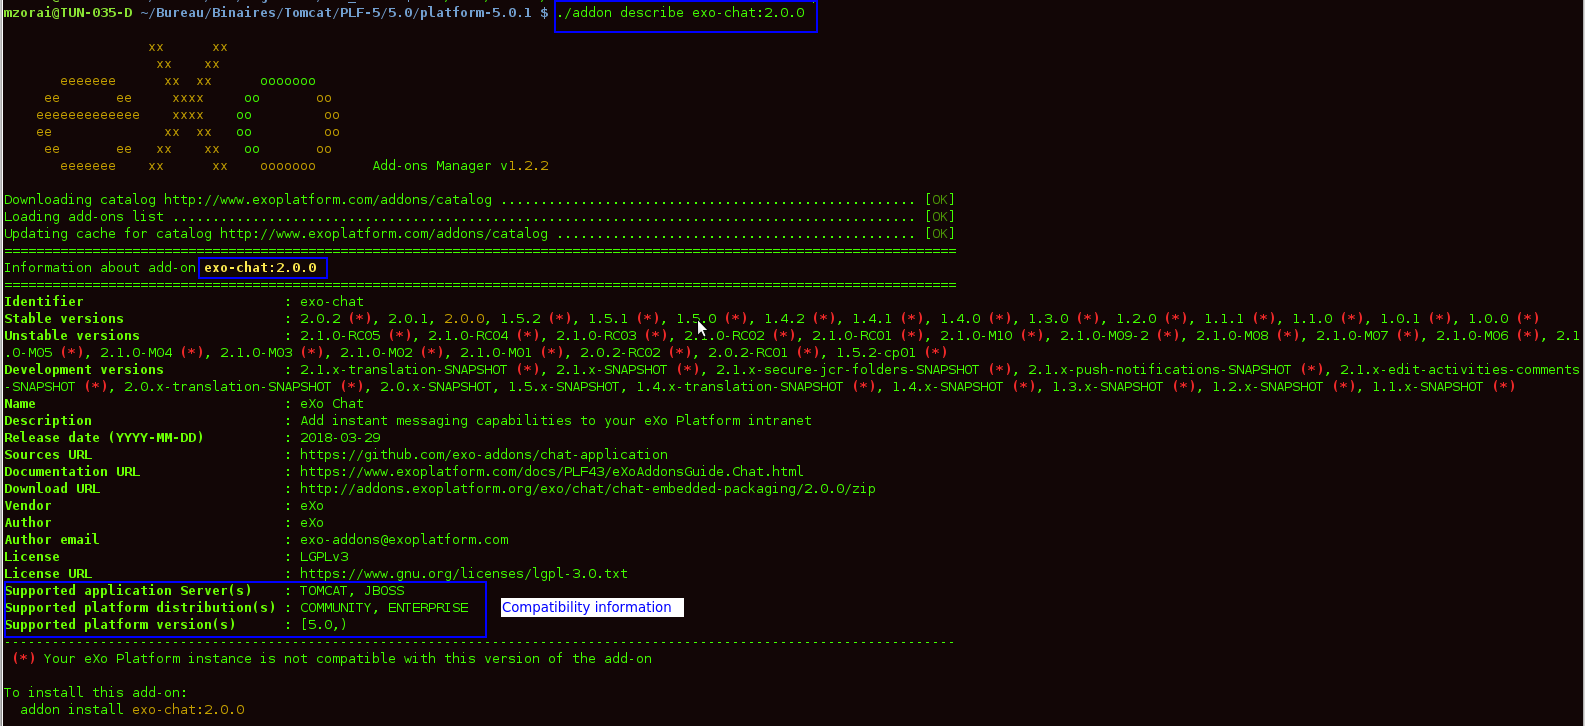
Task: Select unstable version 2.1.0-RC05
Action: [x=340, y=335]
